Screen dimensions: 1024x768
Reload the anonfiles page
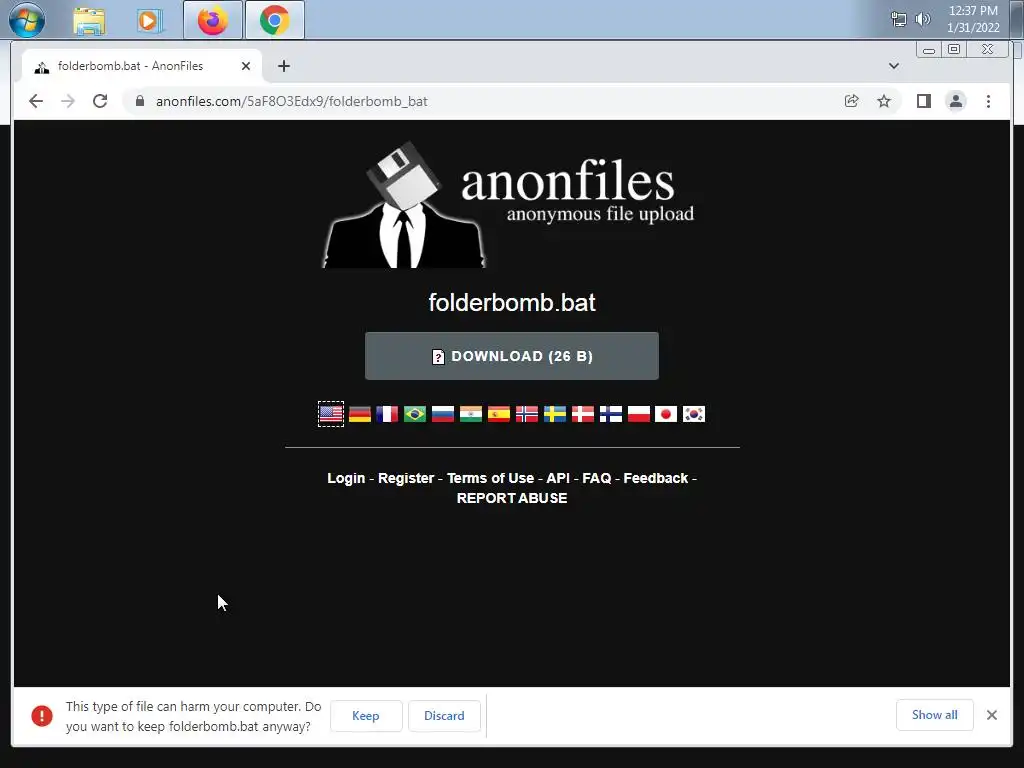point(100,101)
